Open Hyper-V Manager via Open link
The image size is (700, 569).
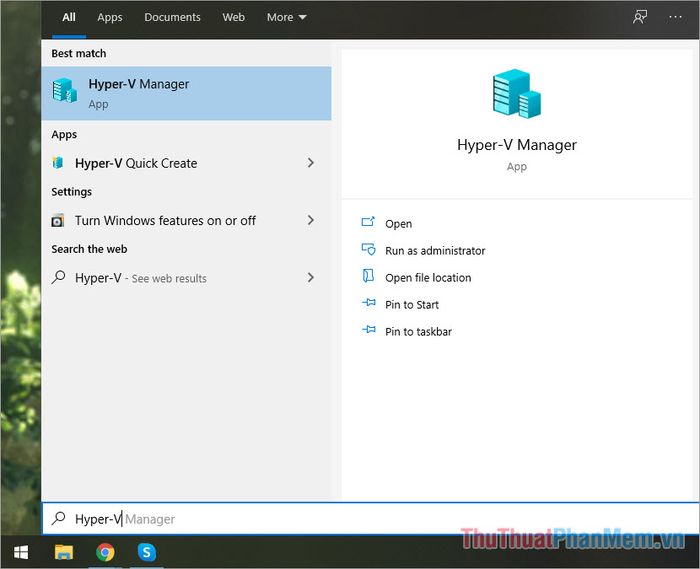398,224
